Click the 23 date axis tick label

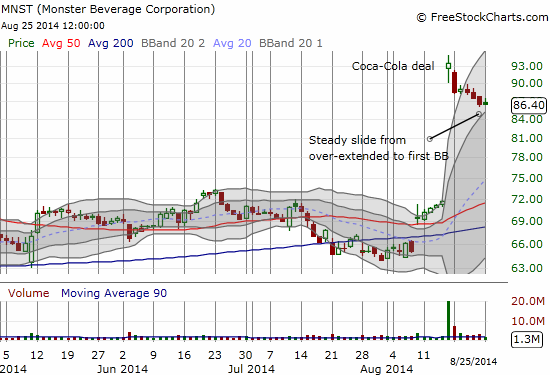pyautogui.click(x=215, y=355)
